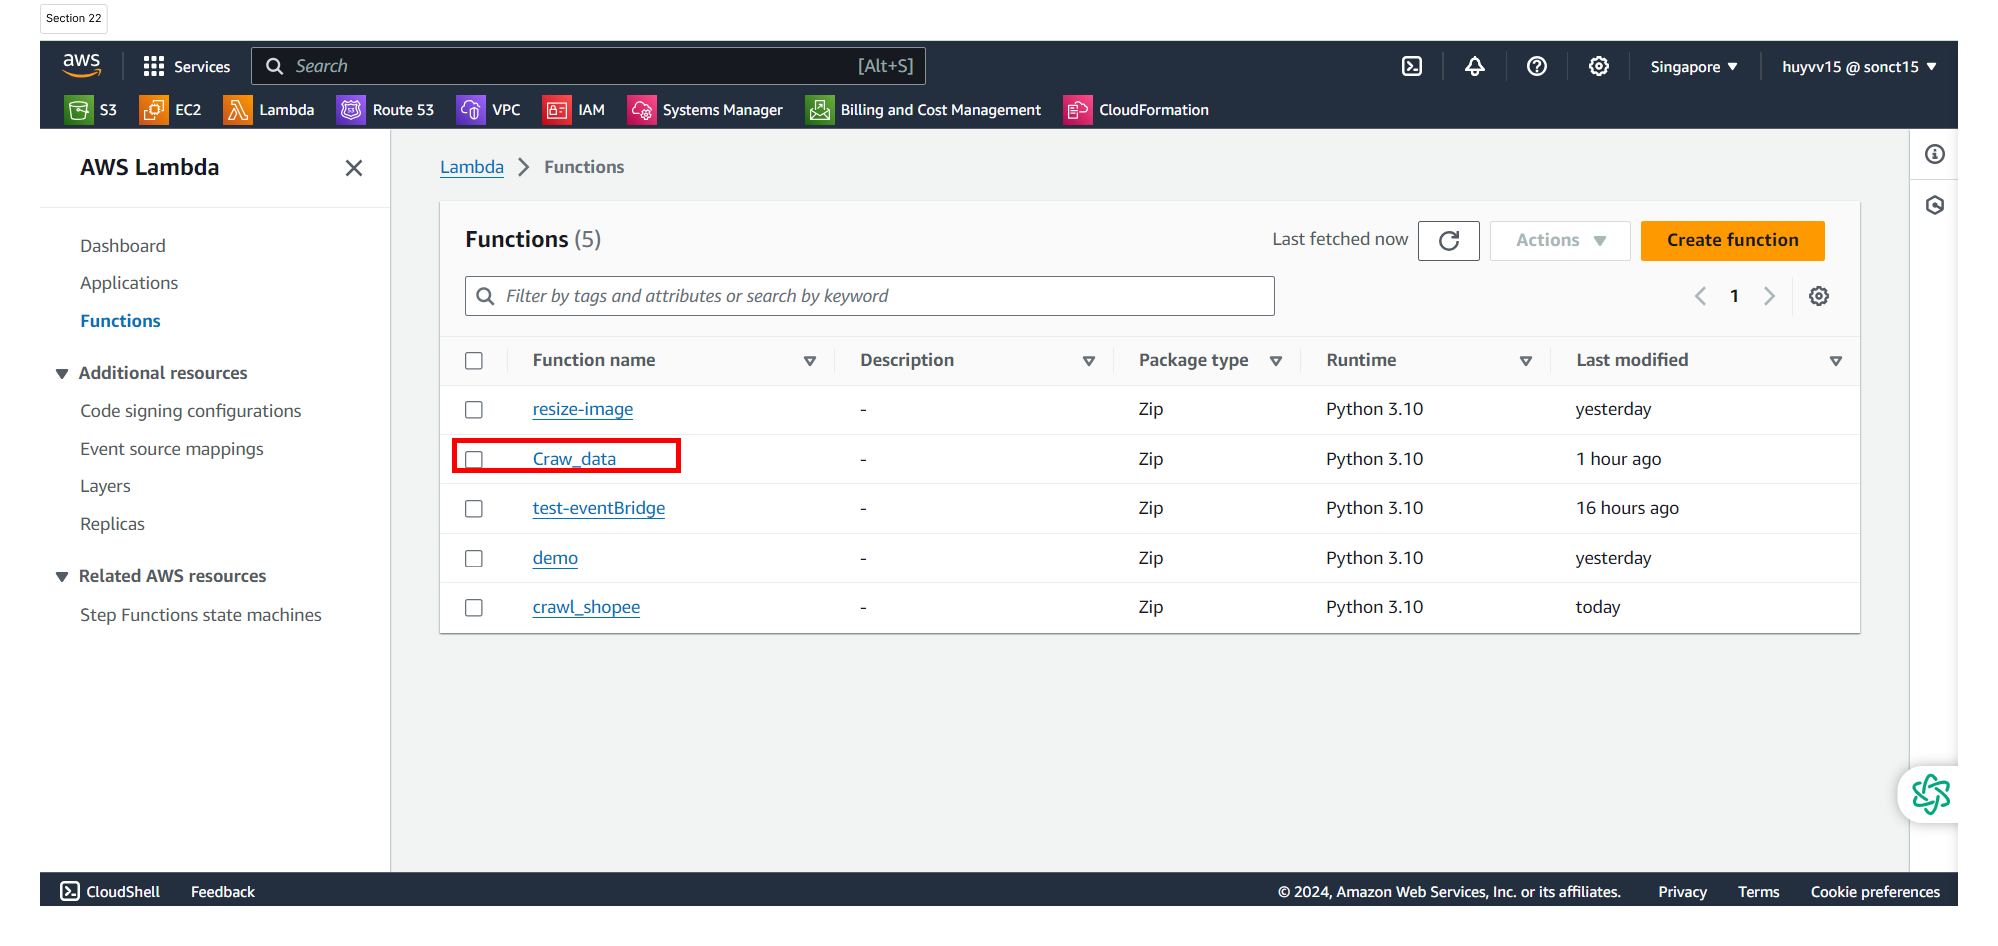Open the Lambda shortcut in favorites bar
Image resolution: width=1998 pixels, height=946 pixels.
pos(269,110)
